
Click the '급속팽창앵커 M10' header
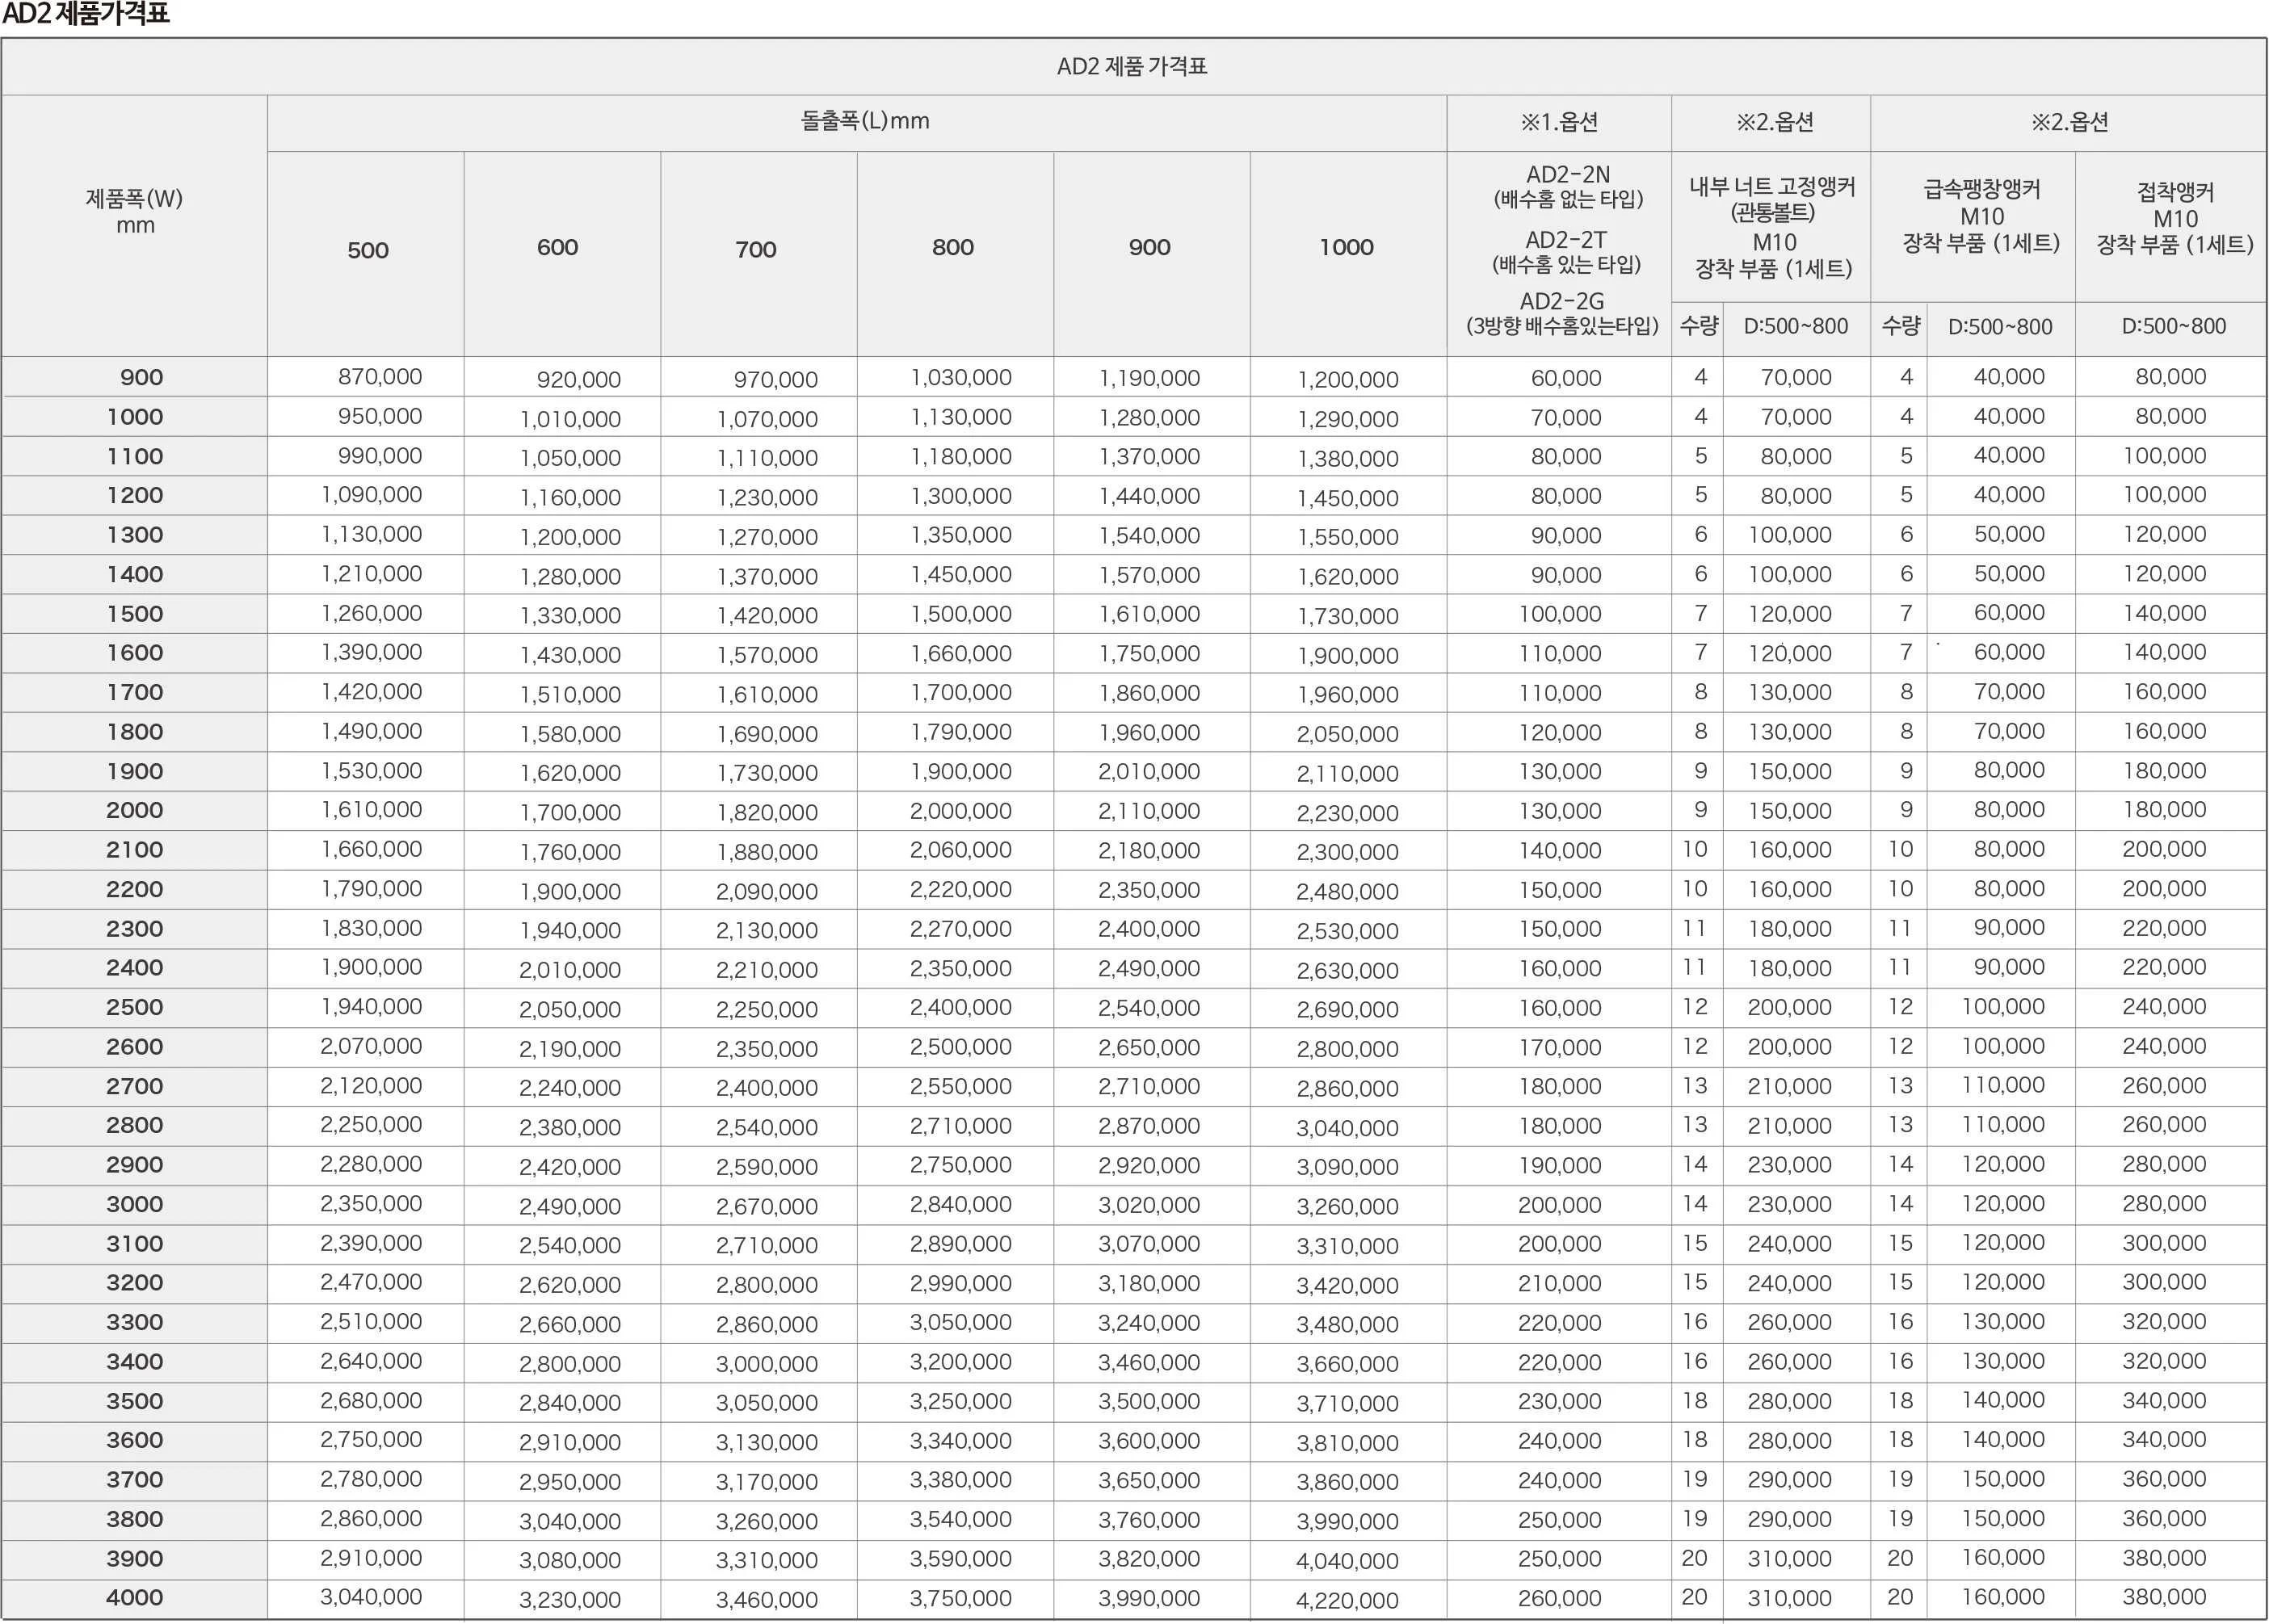[x=1982, y=203]
